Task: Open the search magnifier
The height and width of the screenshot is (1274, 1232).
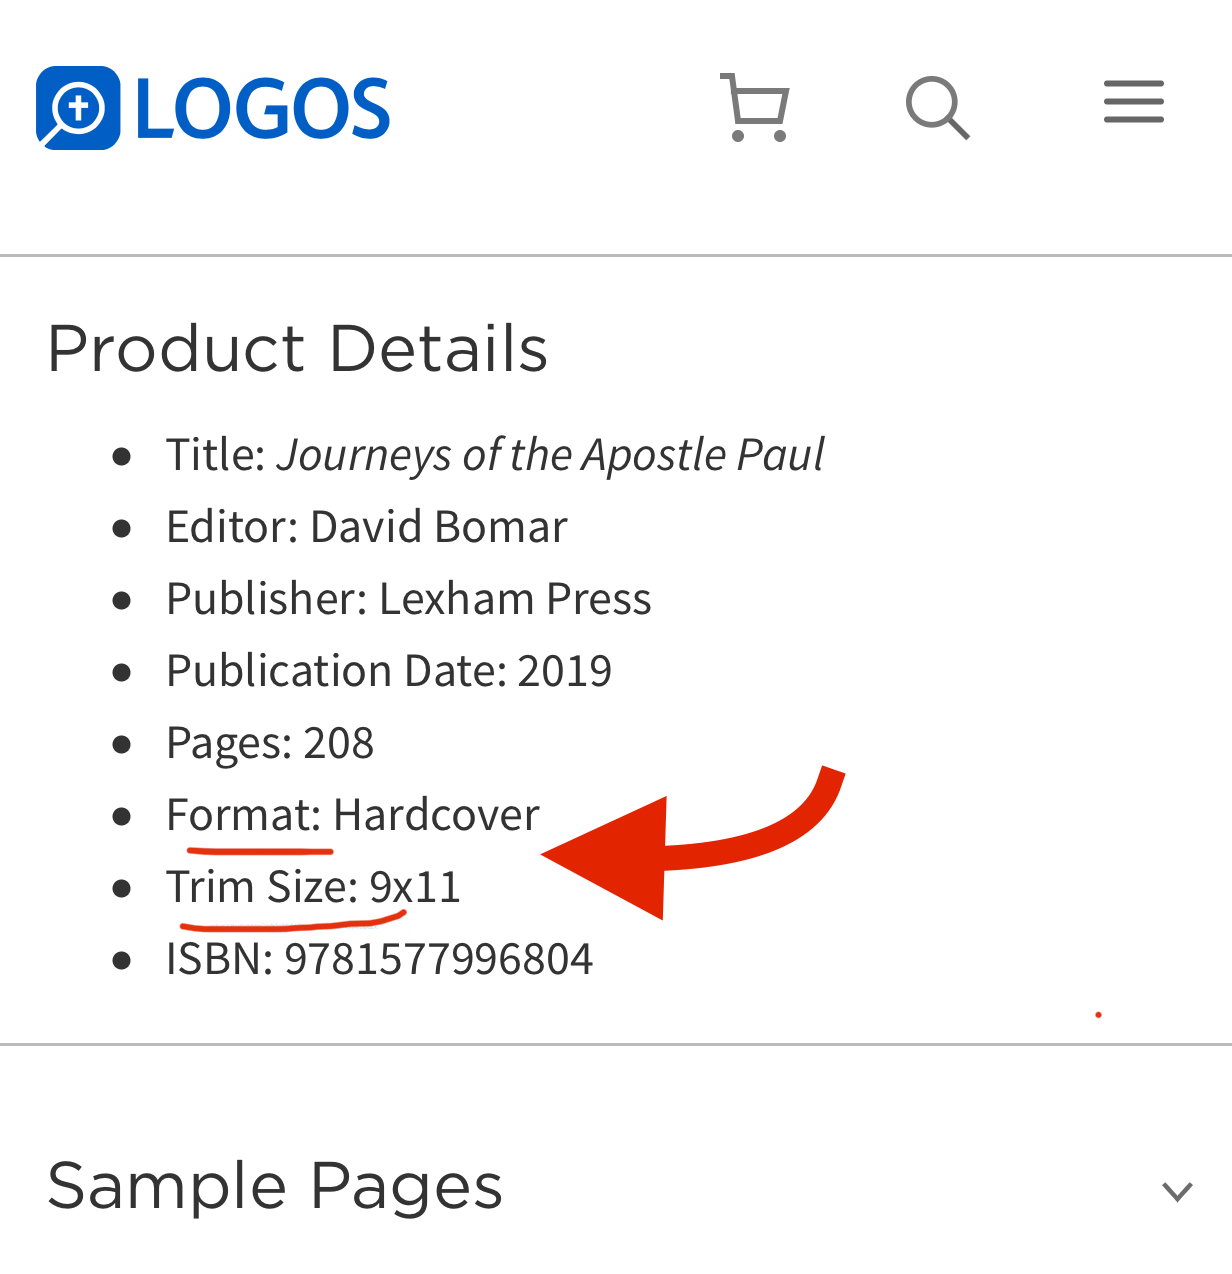Action: (937, 106)
